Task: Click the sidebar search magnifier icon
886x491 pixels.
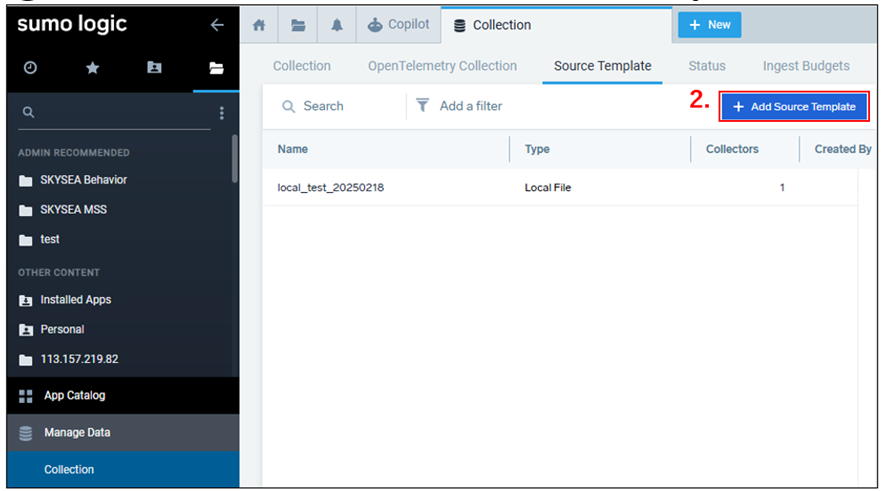Action: pos(28,112)
